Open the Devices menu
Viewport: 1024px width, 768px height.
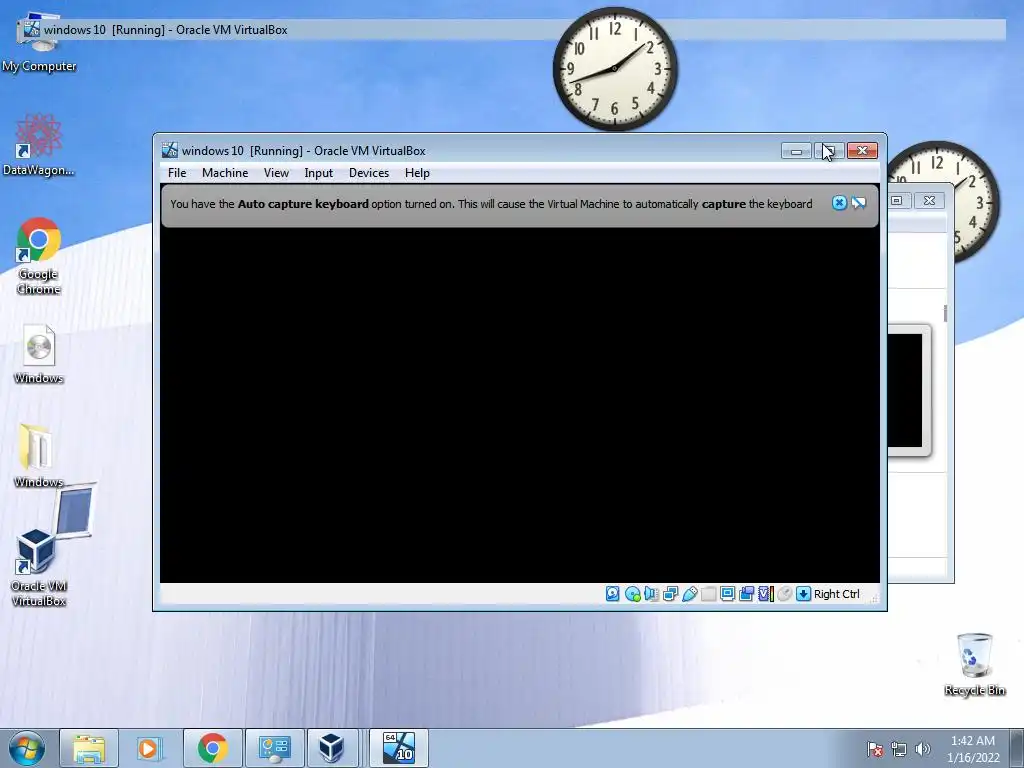369,173
